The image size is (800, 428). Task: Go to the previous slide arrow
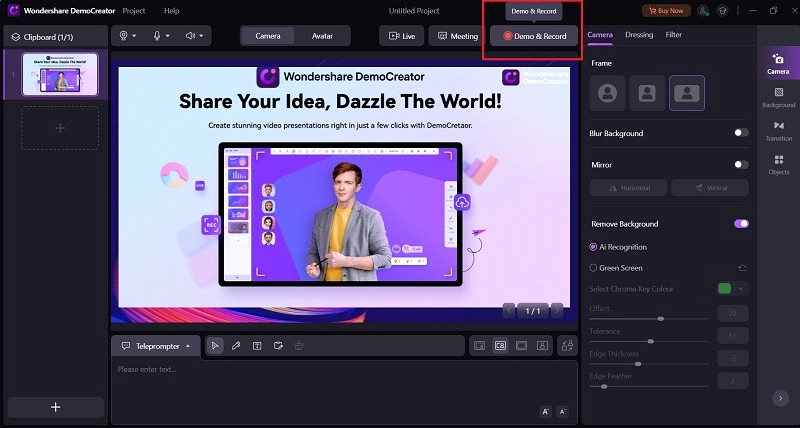coord(509,310)
